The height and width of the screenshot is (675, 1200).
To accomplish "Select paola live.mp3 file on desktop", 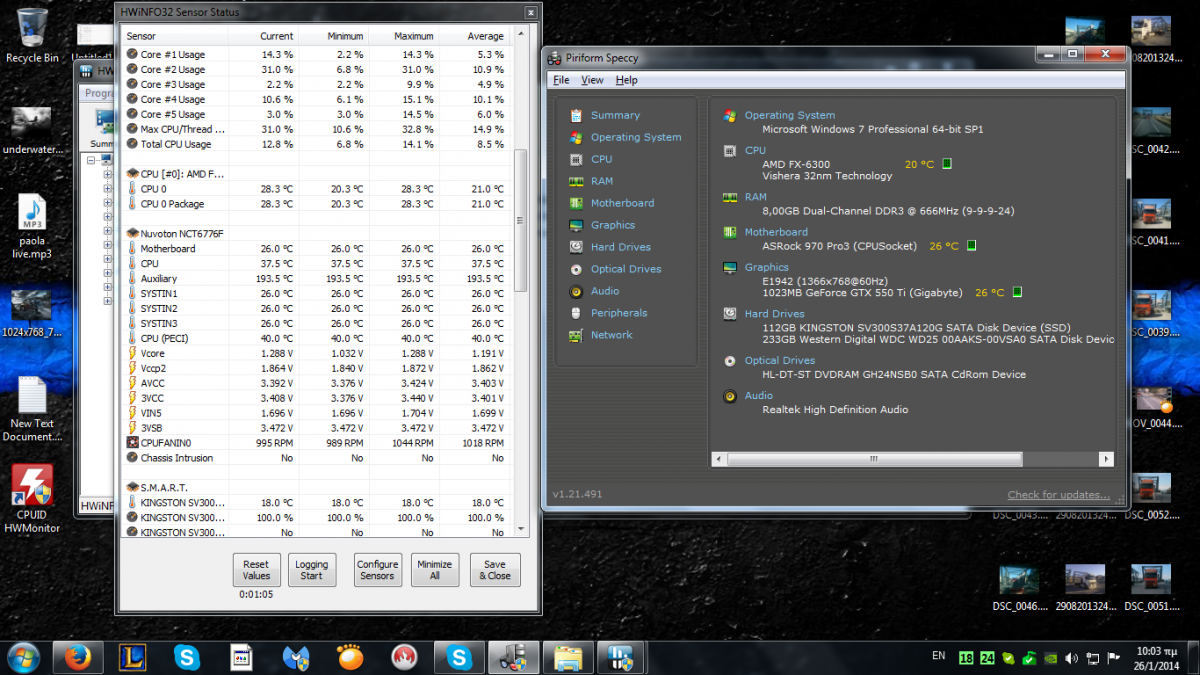I will 32,227.
